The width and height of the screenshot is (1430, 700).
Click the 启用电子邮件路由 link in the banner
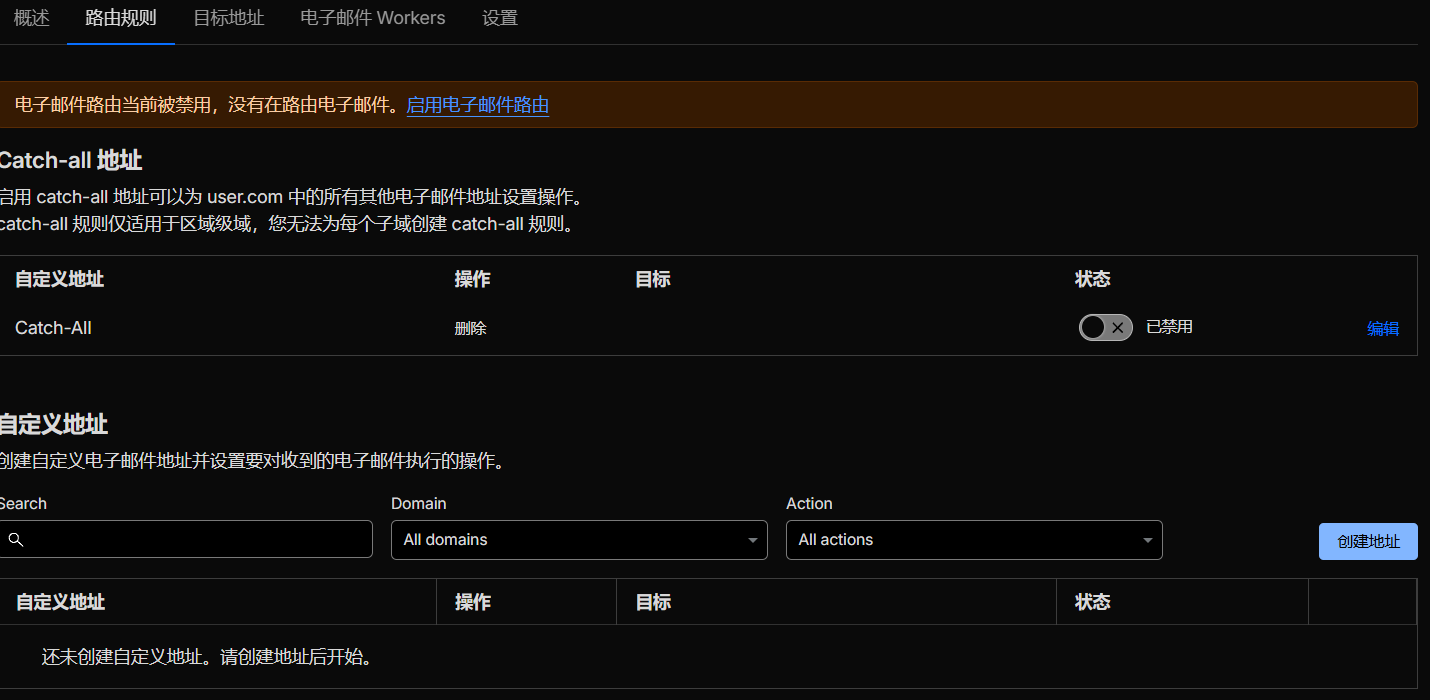(477, 105)
